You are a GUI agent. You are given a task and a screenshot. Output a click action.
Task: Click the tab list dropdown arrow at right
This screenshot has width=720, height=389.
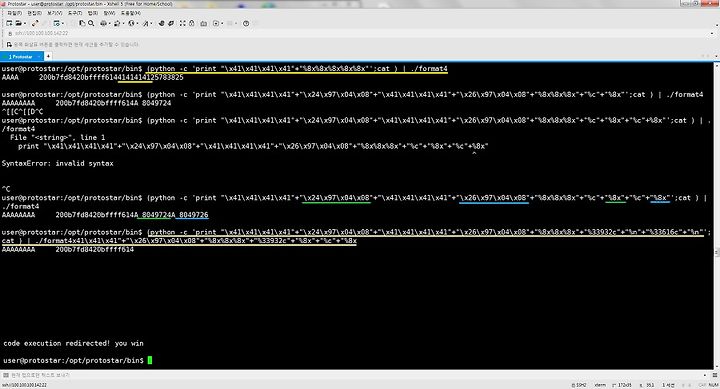(715, 56)
